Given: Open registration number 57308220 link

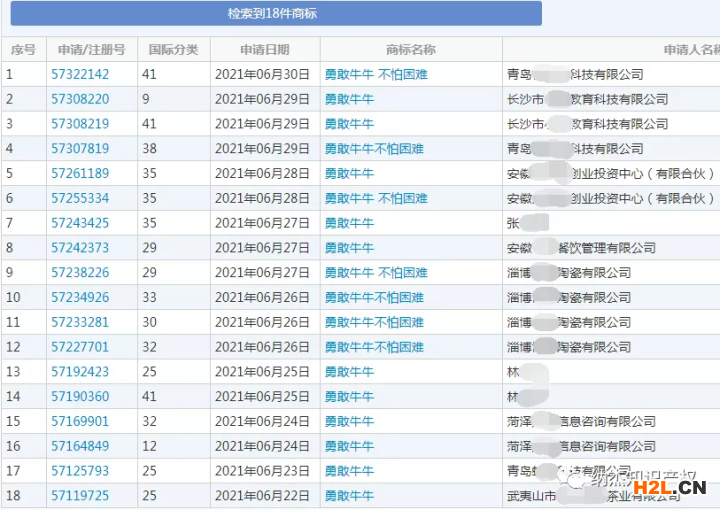Looking at the screenshot, I should tap(80, 99).
